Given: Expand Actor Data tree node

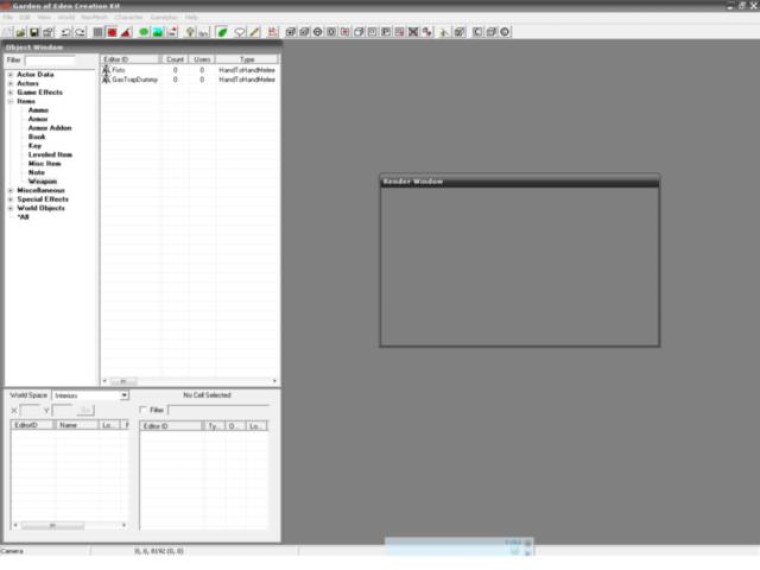Looking at the screenshot, I should coord(11,75).
